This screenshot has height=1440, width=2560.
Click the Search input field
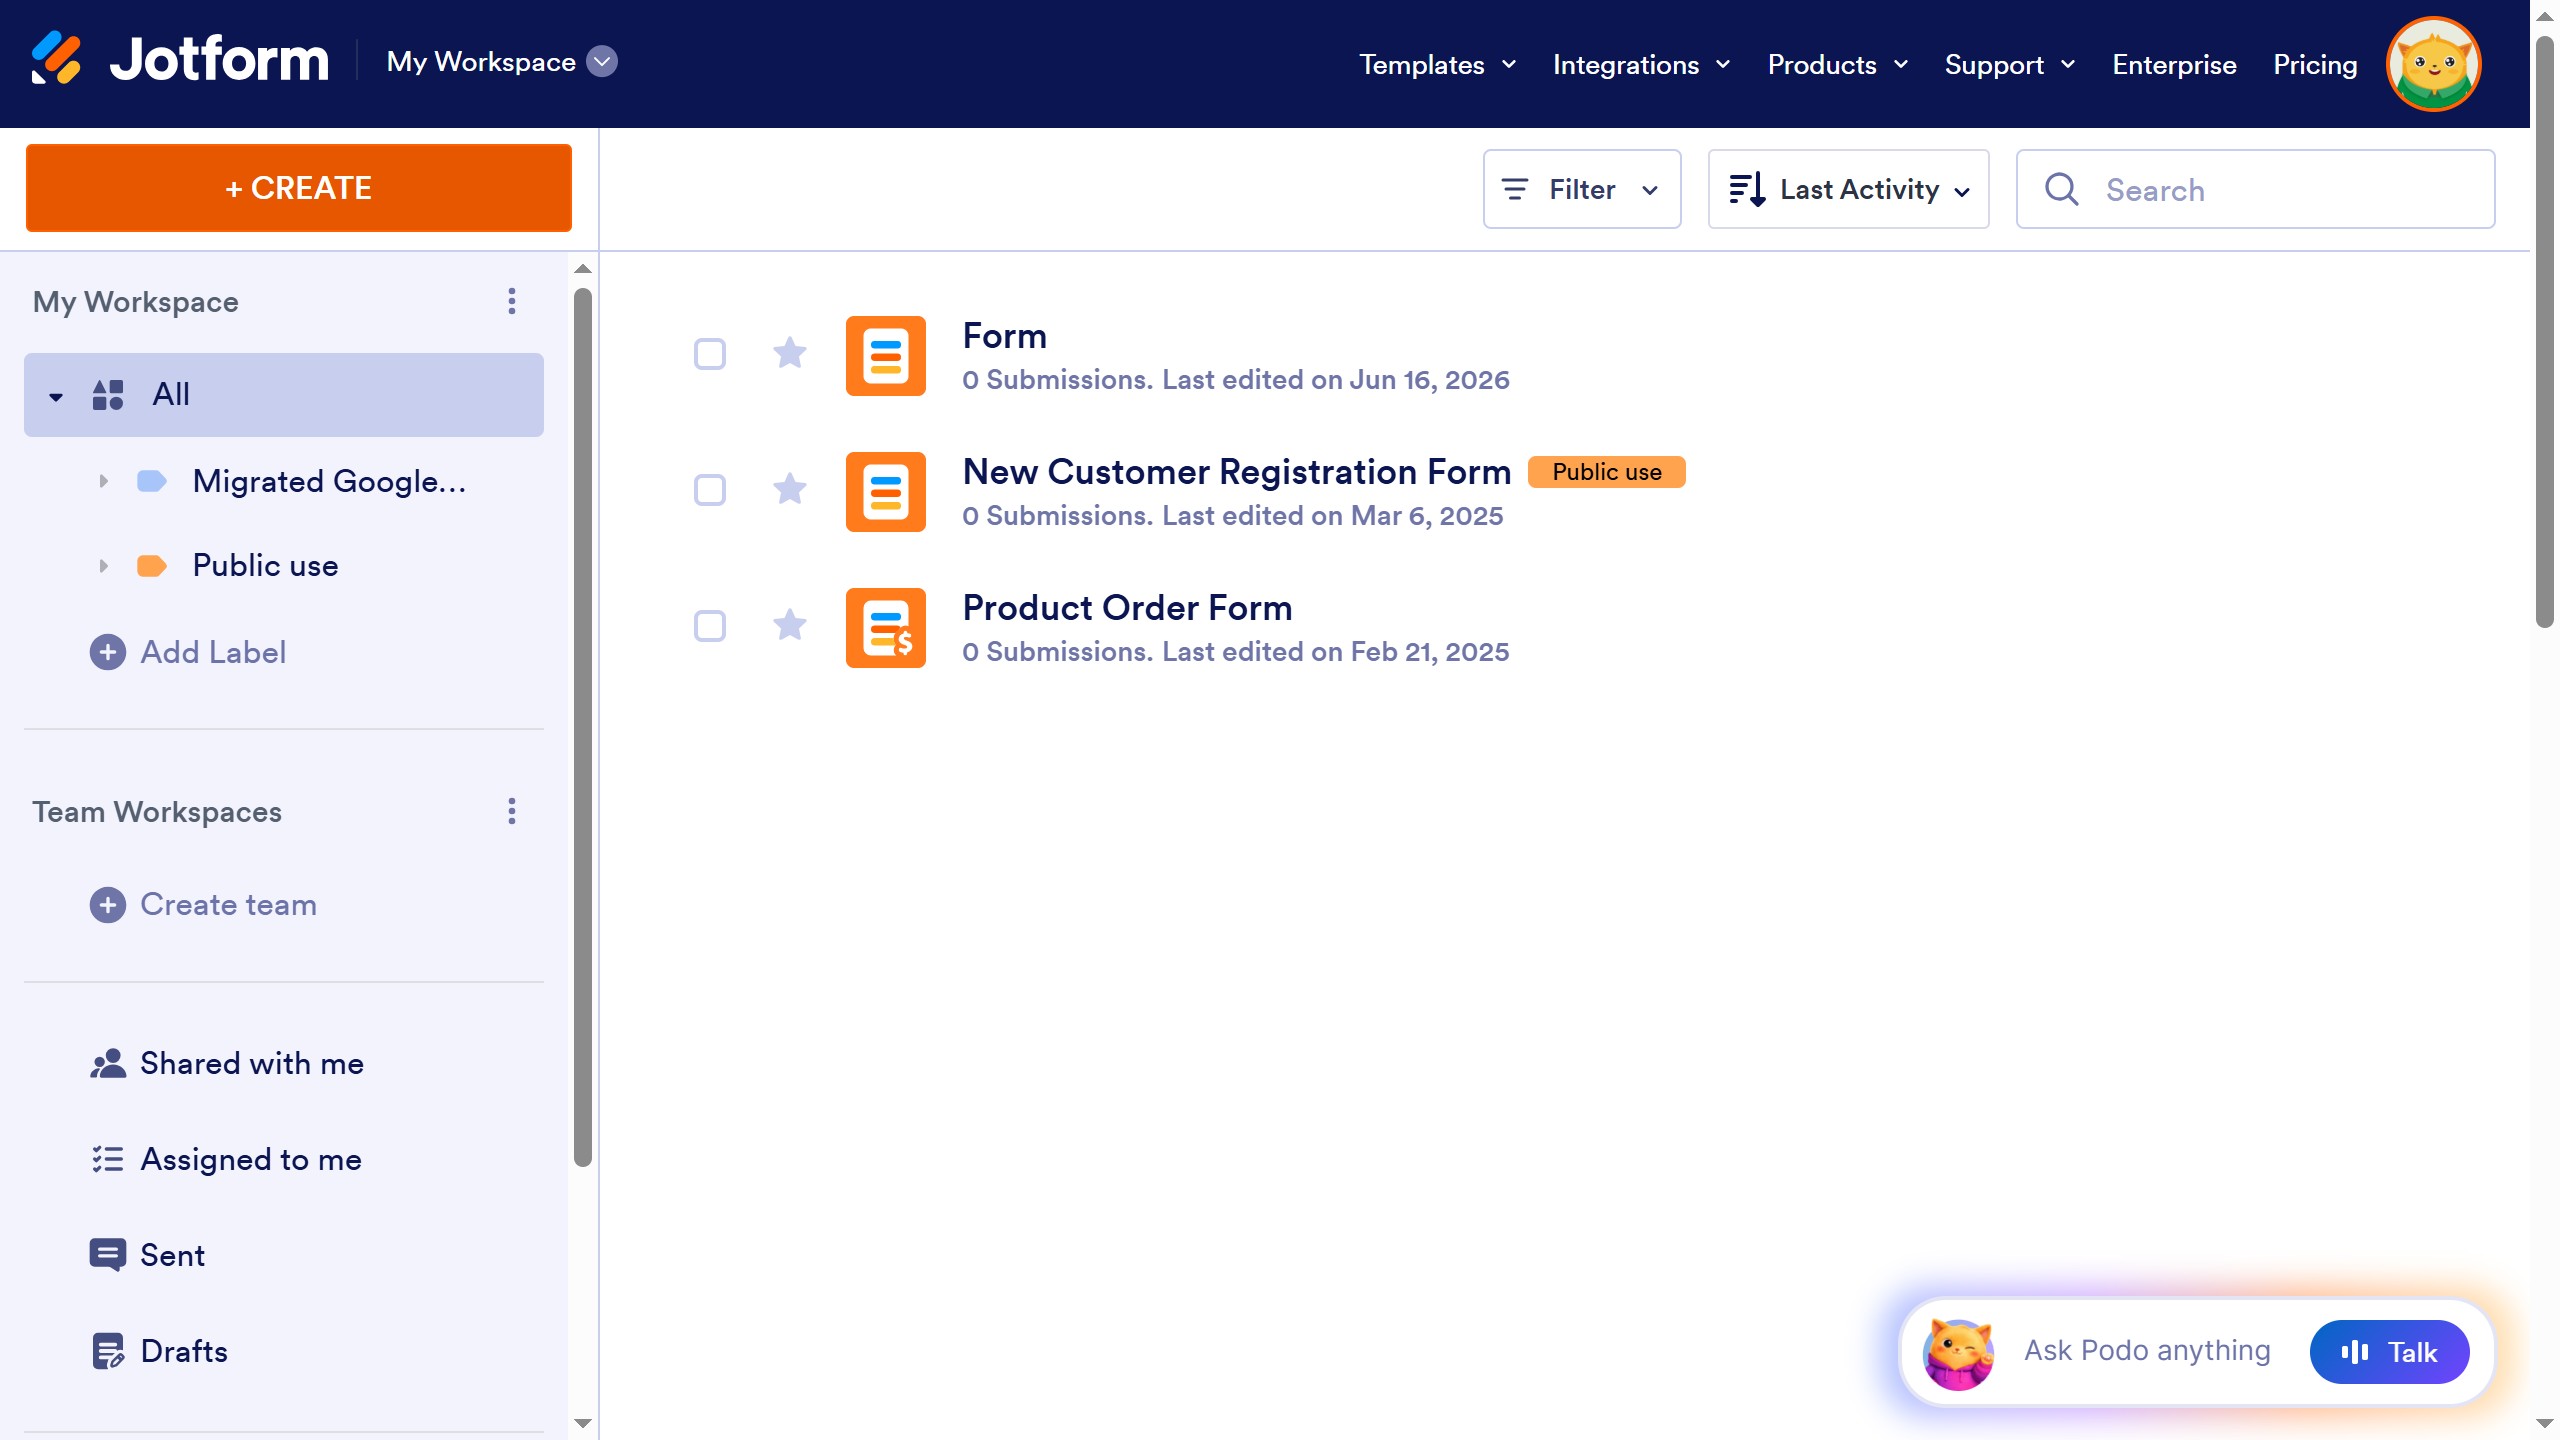[2256, 189]
